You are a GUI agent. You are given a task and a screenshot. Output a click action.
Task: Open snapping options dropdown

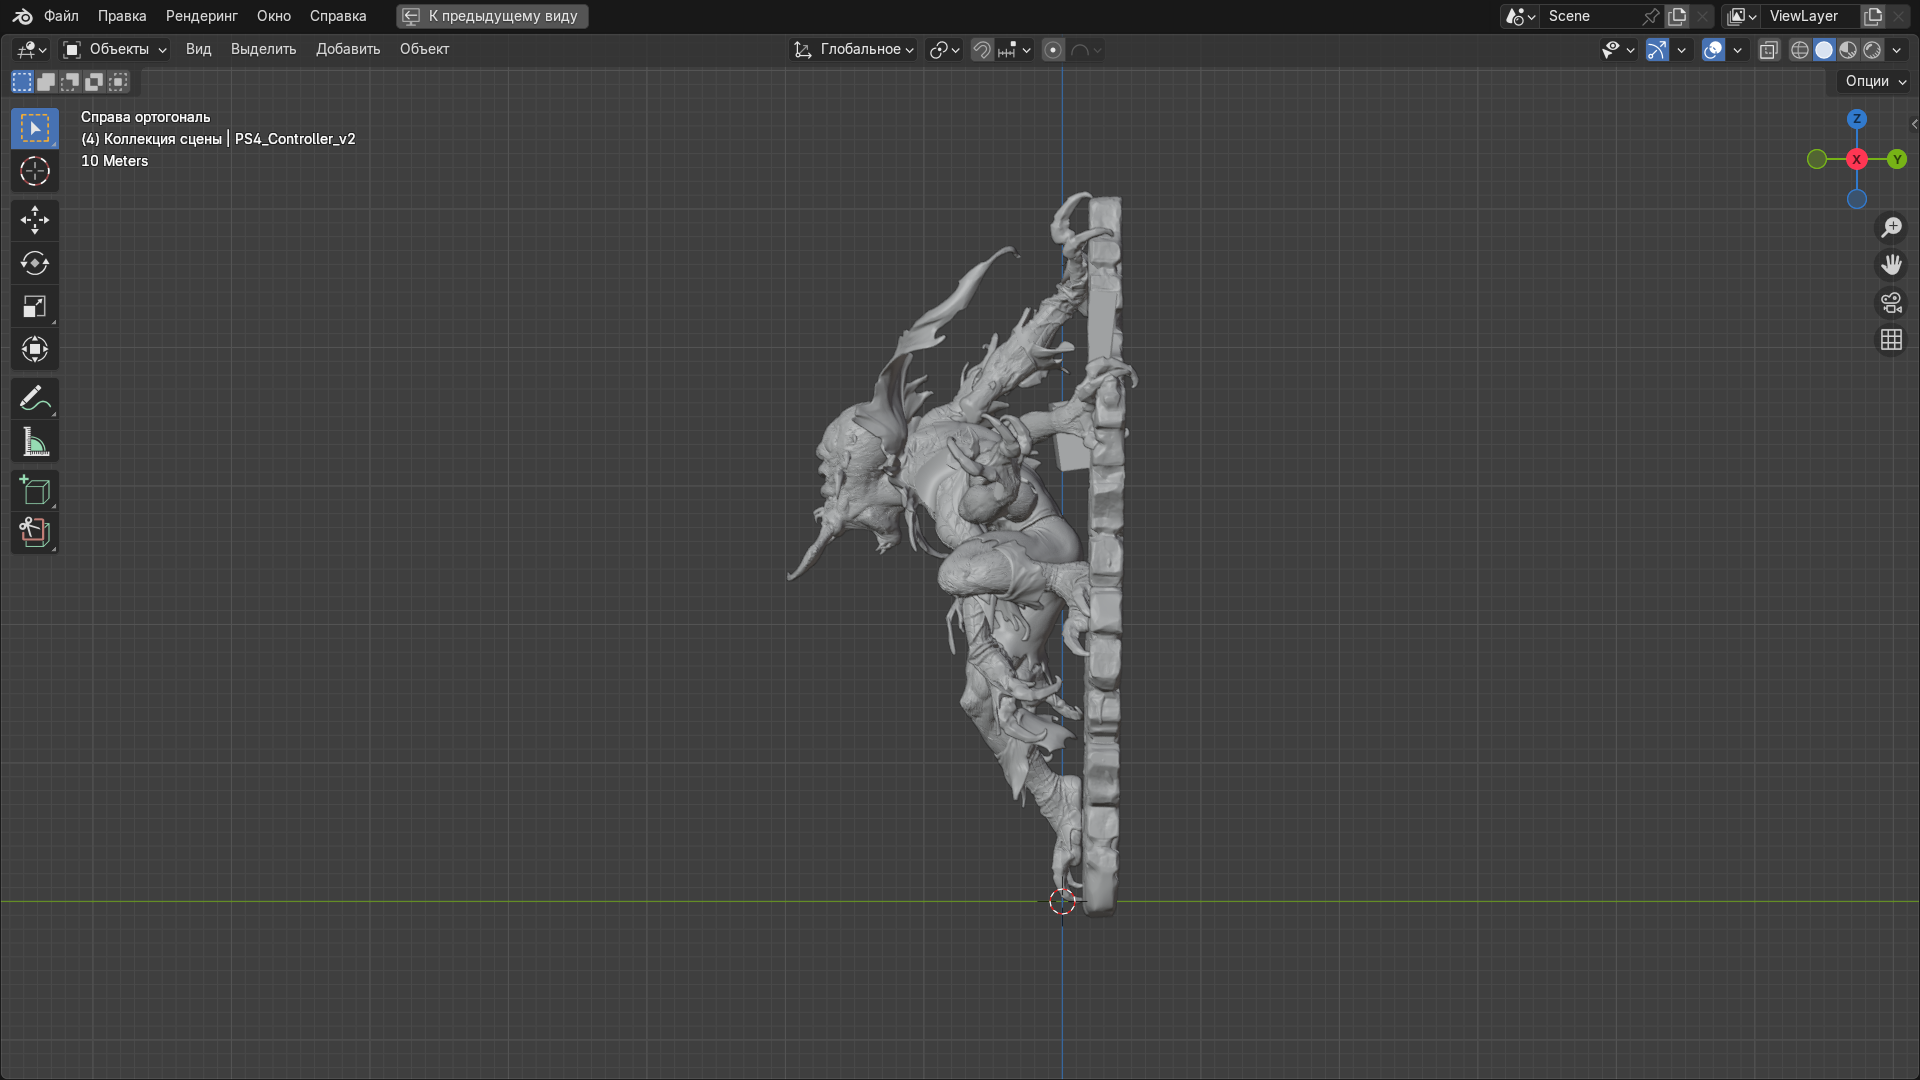pos(1015,50)
